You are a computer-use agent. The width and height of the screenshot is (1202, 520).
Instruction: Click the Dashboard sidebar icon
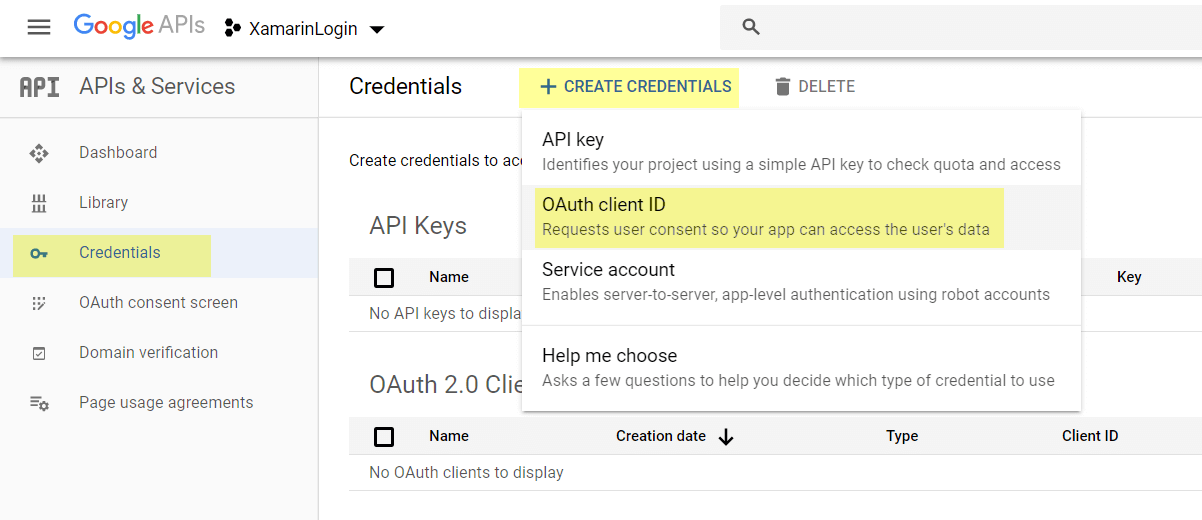39,153
